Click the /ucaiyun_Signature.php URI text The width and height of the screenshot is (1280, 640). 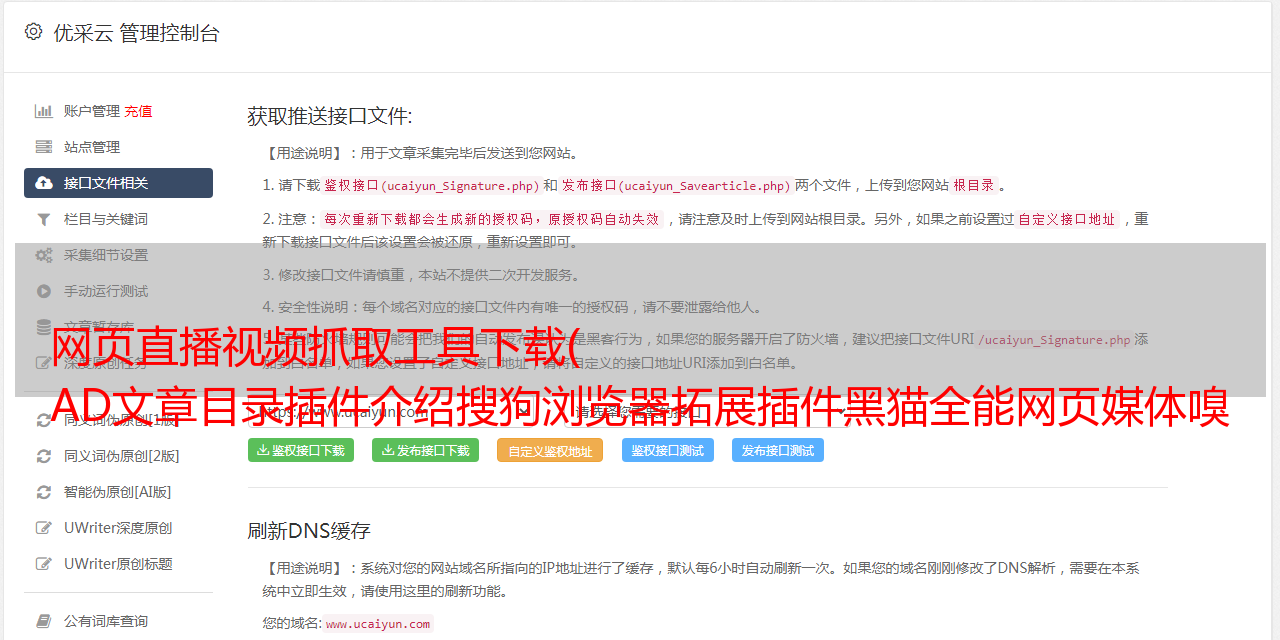coord(1055,339)
